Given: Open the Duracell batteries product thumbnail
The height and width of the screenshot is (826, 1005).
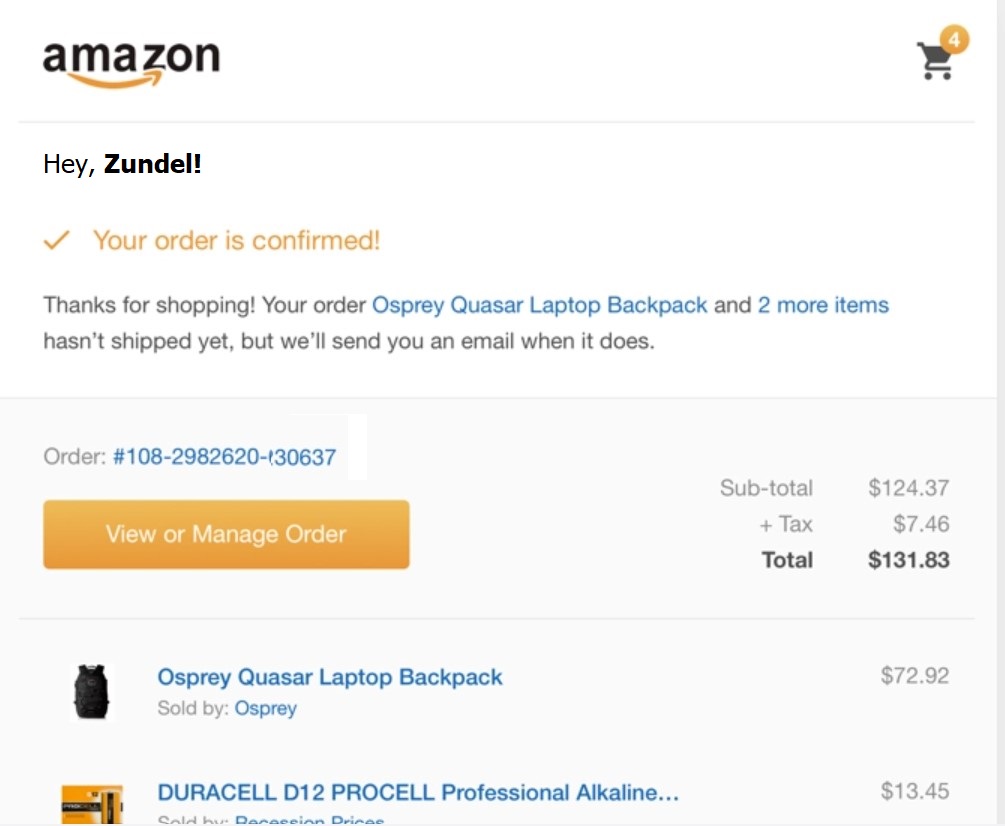Looking at the screenshot, I should 92,804.
